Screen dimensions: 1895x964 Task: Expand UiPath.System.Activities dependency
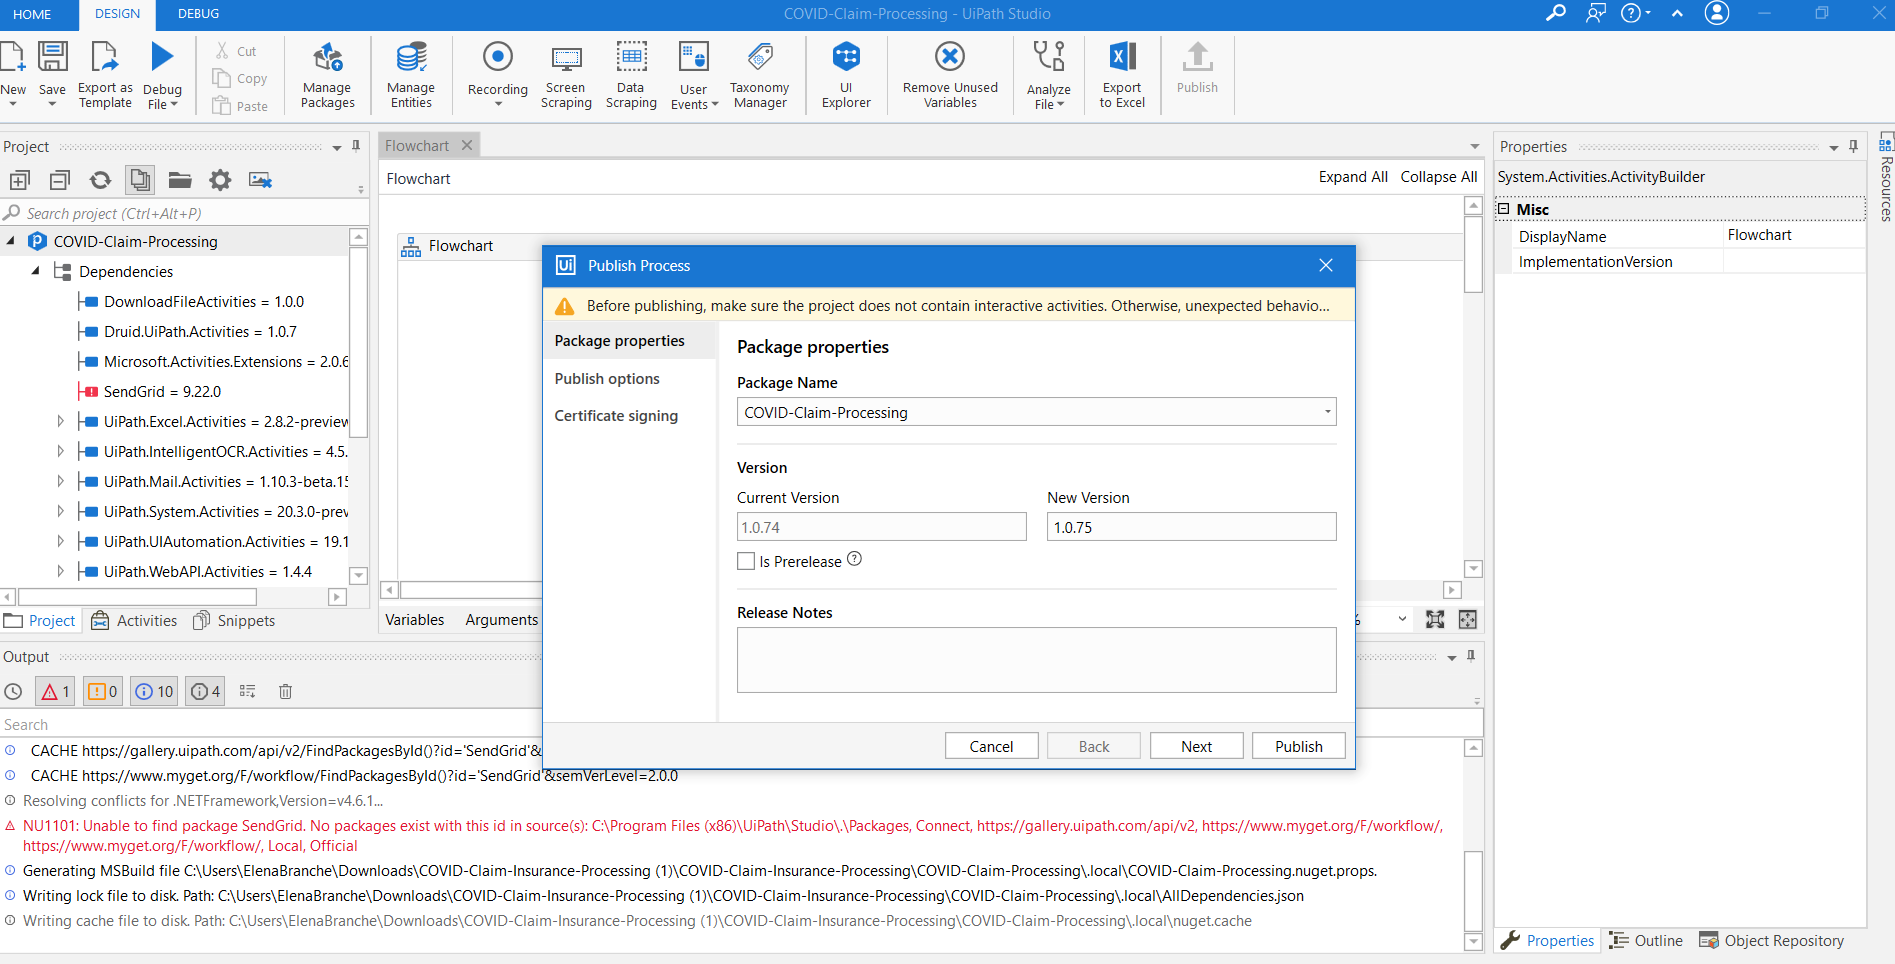60,512
